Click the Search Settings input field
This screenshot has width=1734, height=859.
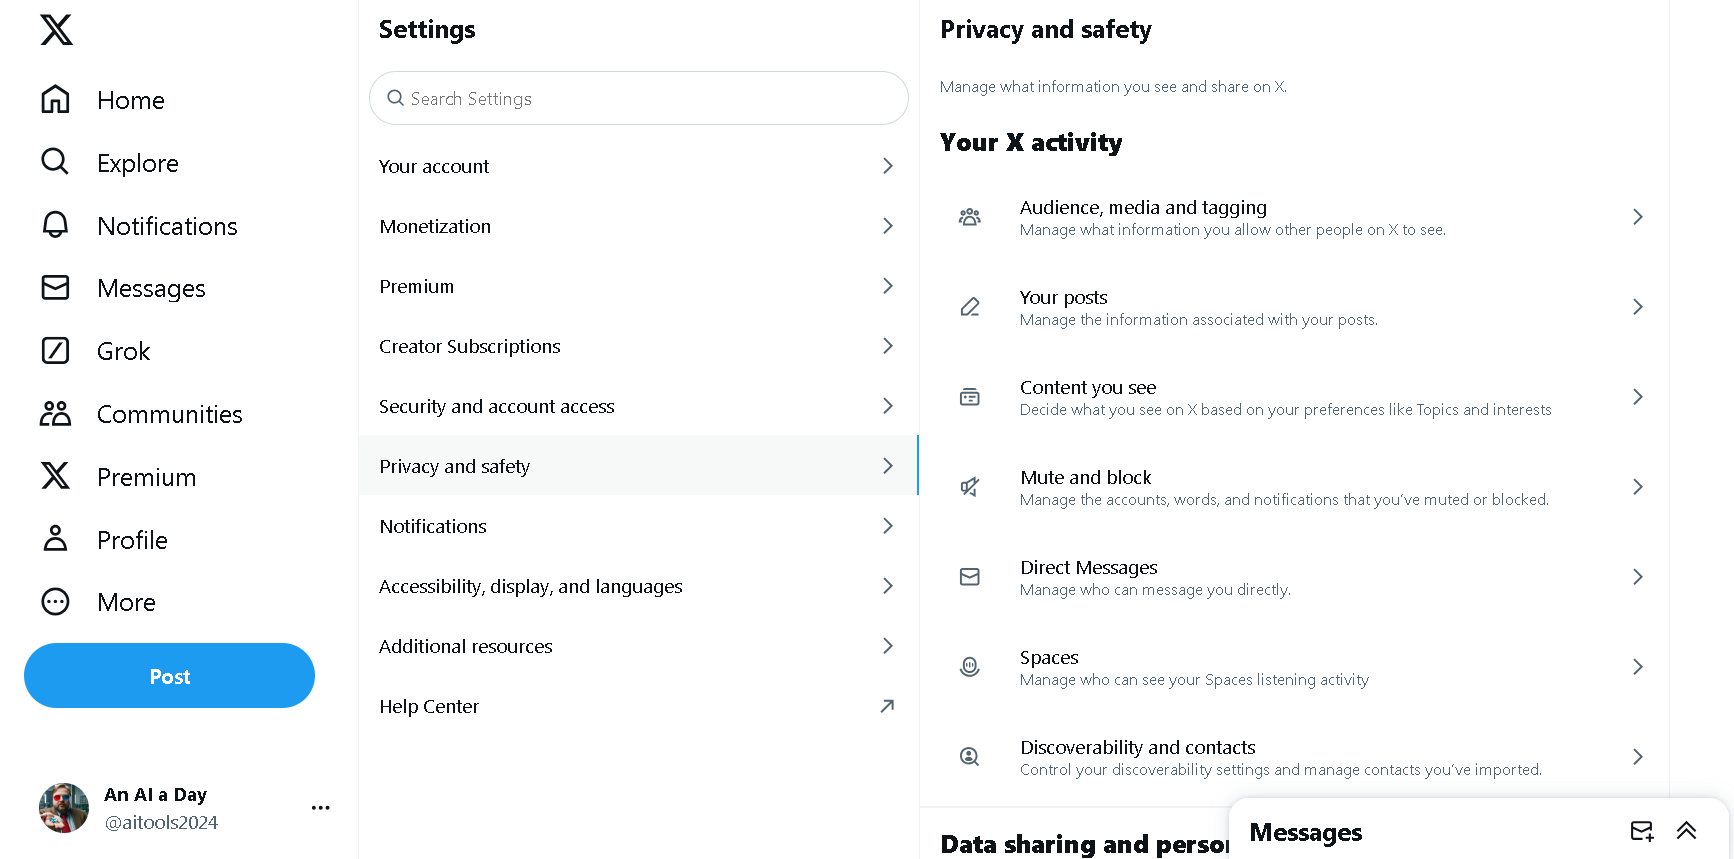[640, 98]
